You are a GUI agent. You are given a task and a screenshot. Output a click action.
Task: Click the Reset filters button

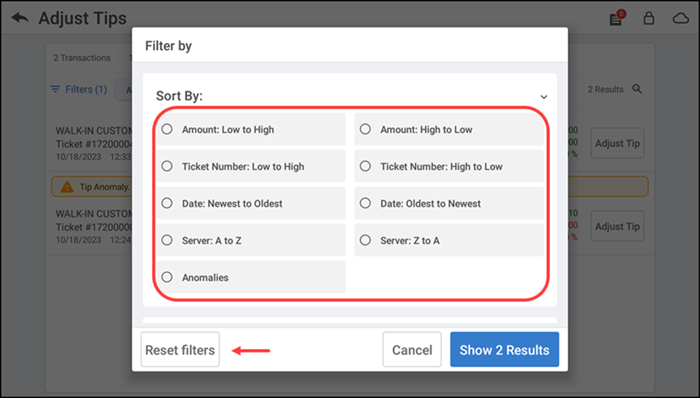tap(180, 350)
